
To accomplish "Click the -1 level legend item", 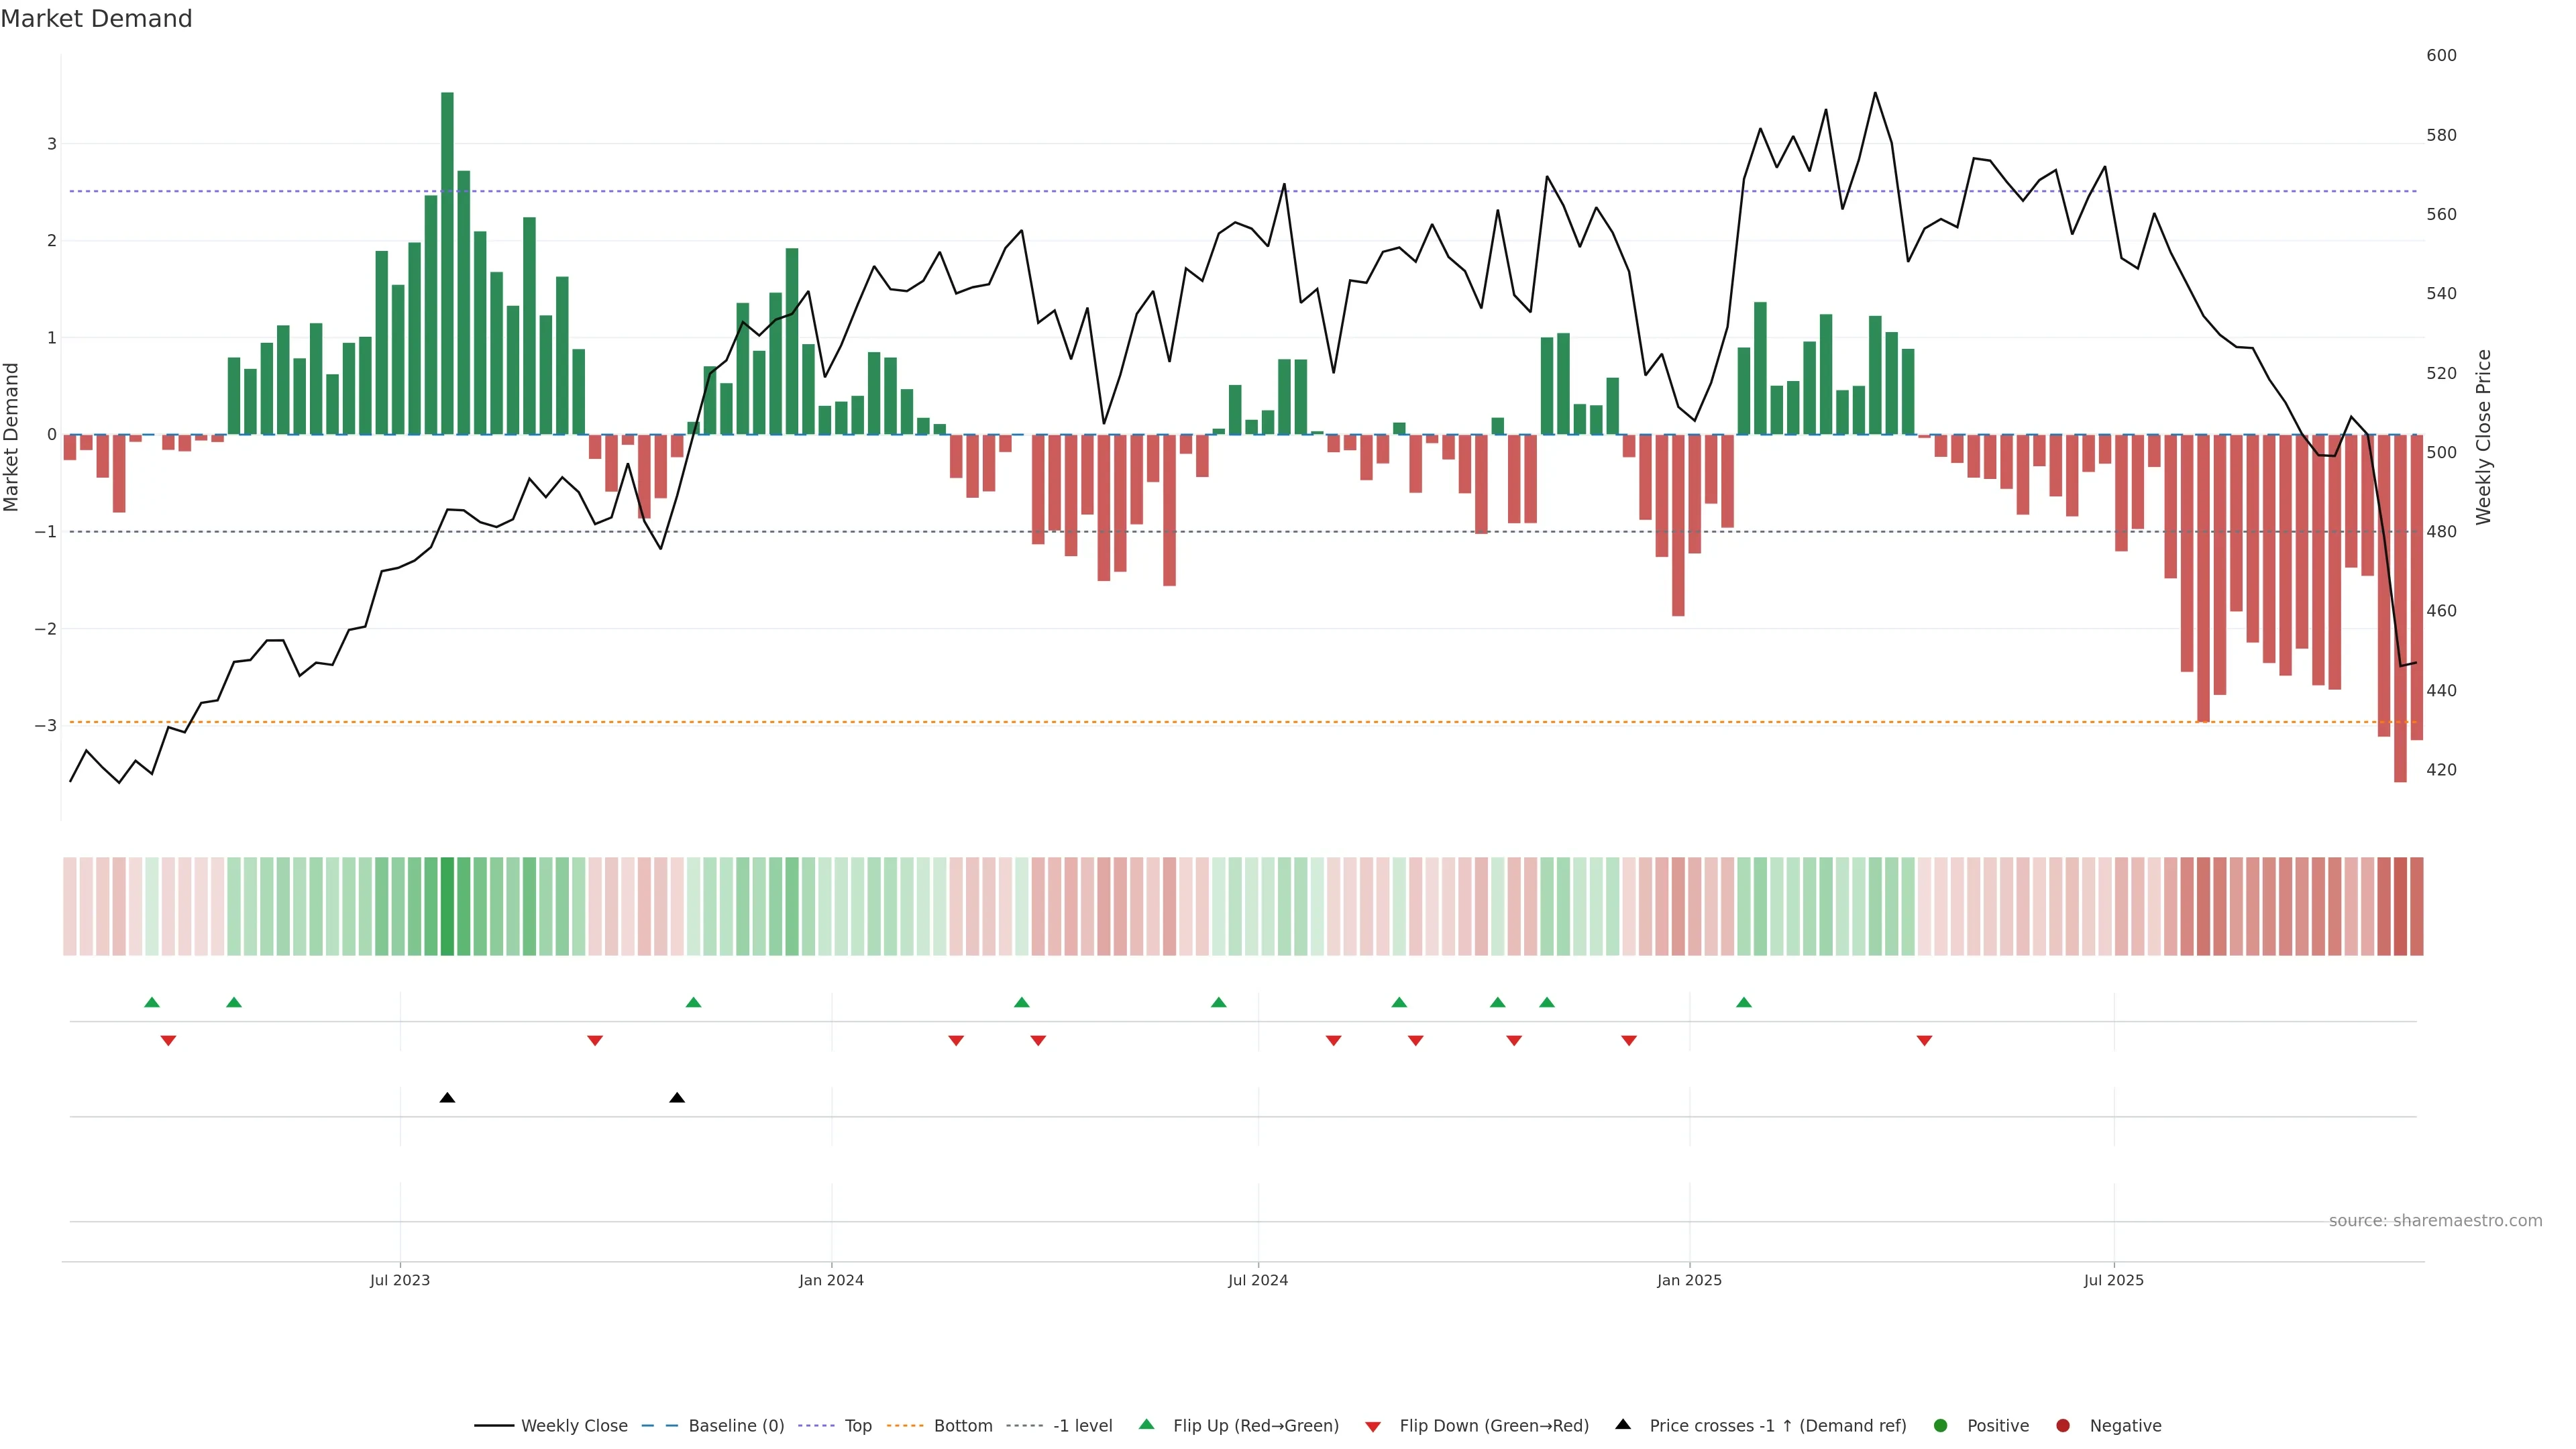I will 1082,1426.
